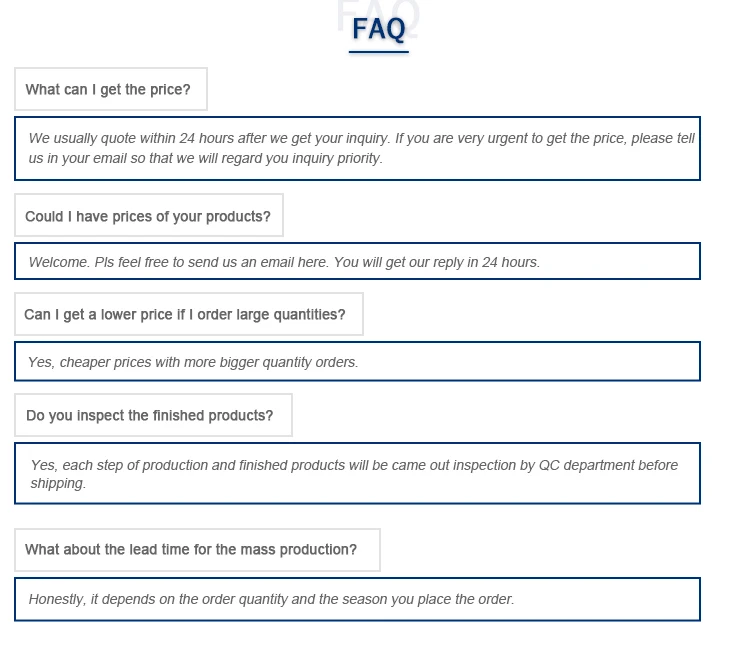Image resolution: width=750 pixels, height=660 pixels.
Task: Expand "Do you inspect the finished products?"
Action: [x=151, y=416]
